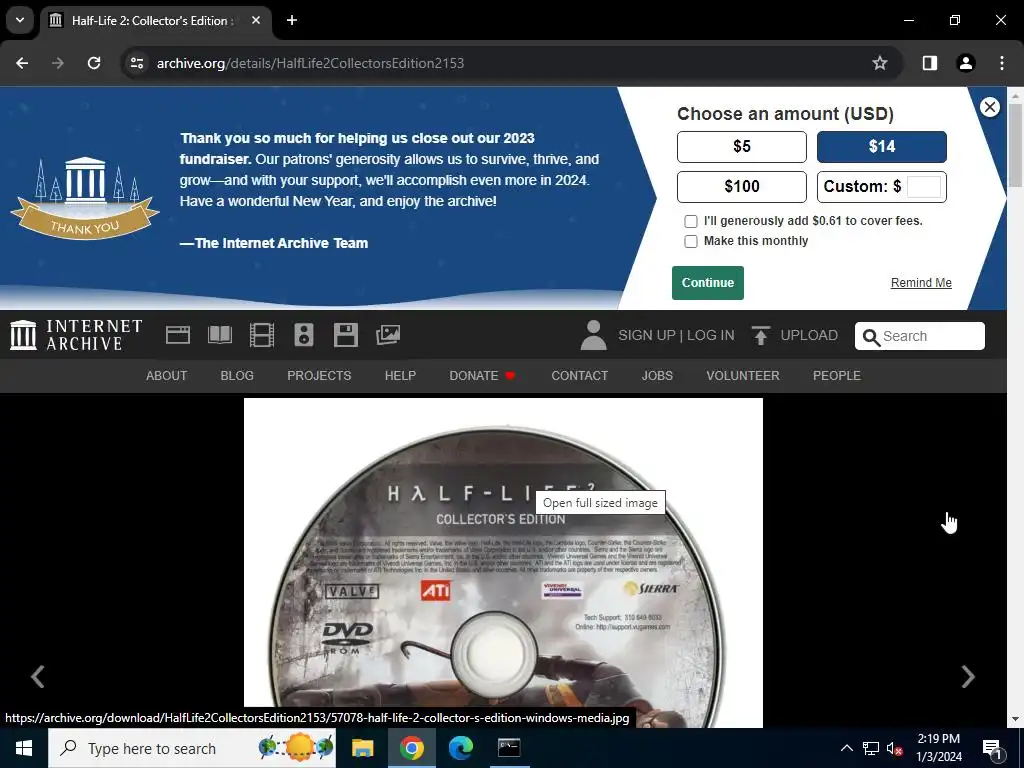Open File Explorer from taskbar
Image resolution: width=1024 pixels, height=768 pixels.
[362, 748]
